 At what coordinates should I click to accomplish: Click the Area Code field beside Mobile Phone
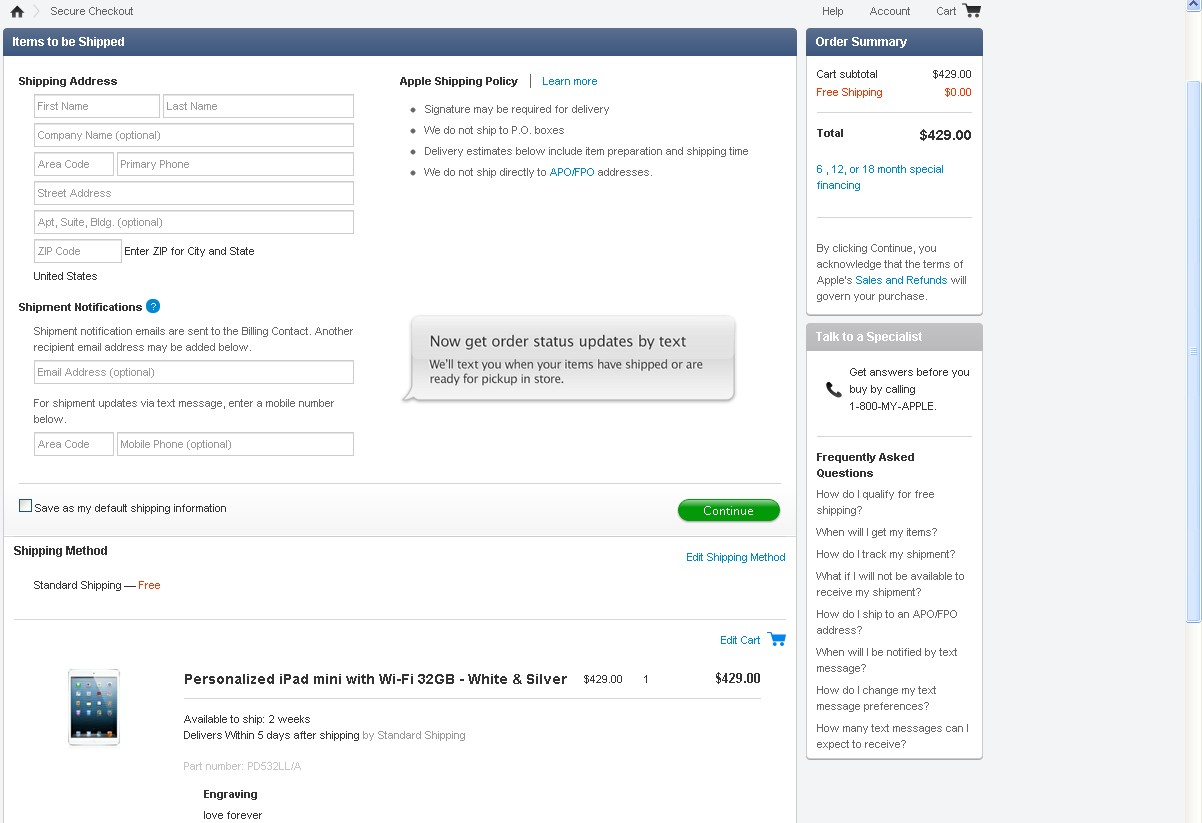pos(74,444)
